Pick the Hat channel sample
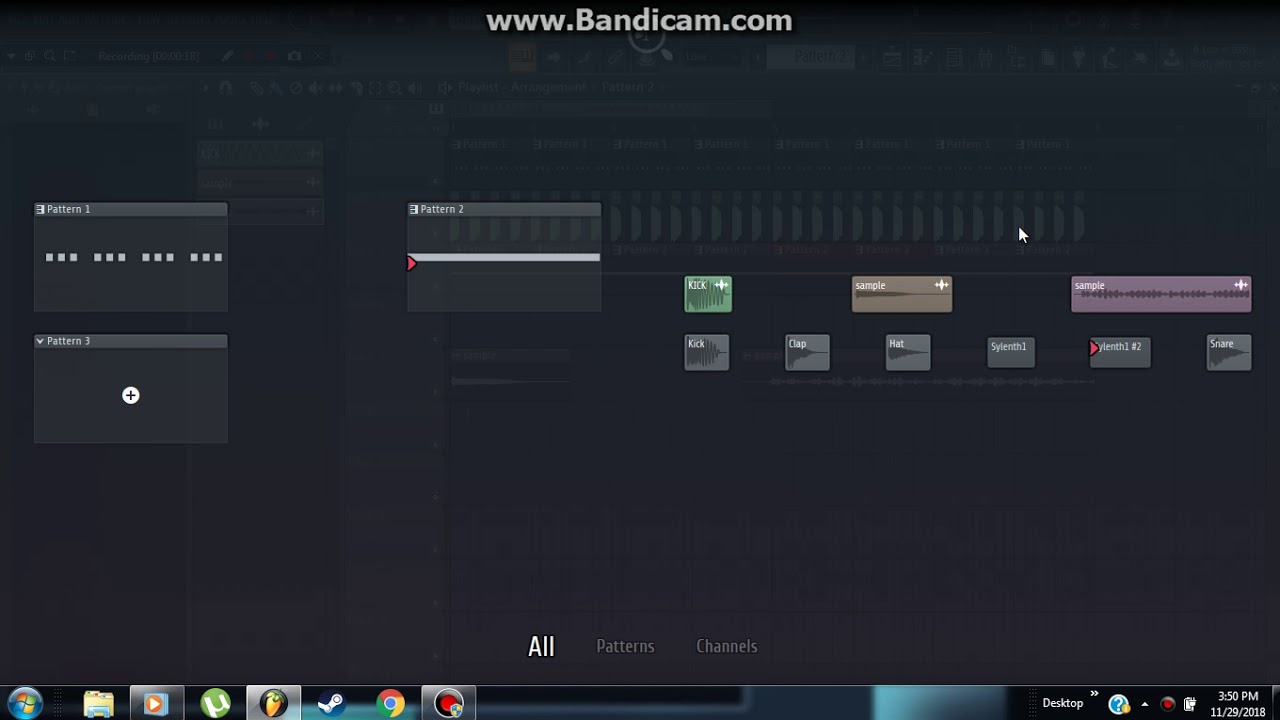 pyautogui.click(x=908, y=354)
